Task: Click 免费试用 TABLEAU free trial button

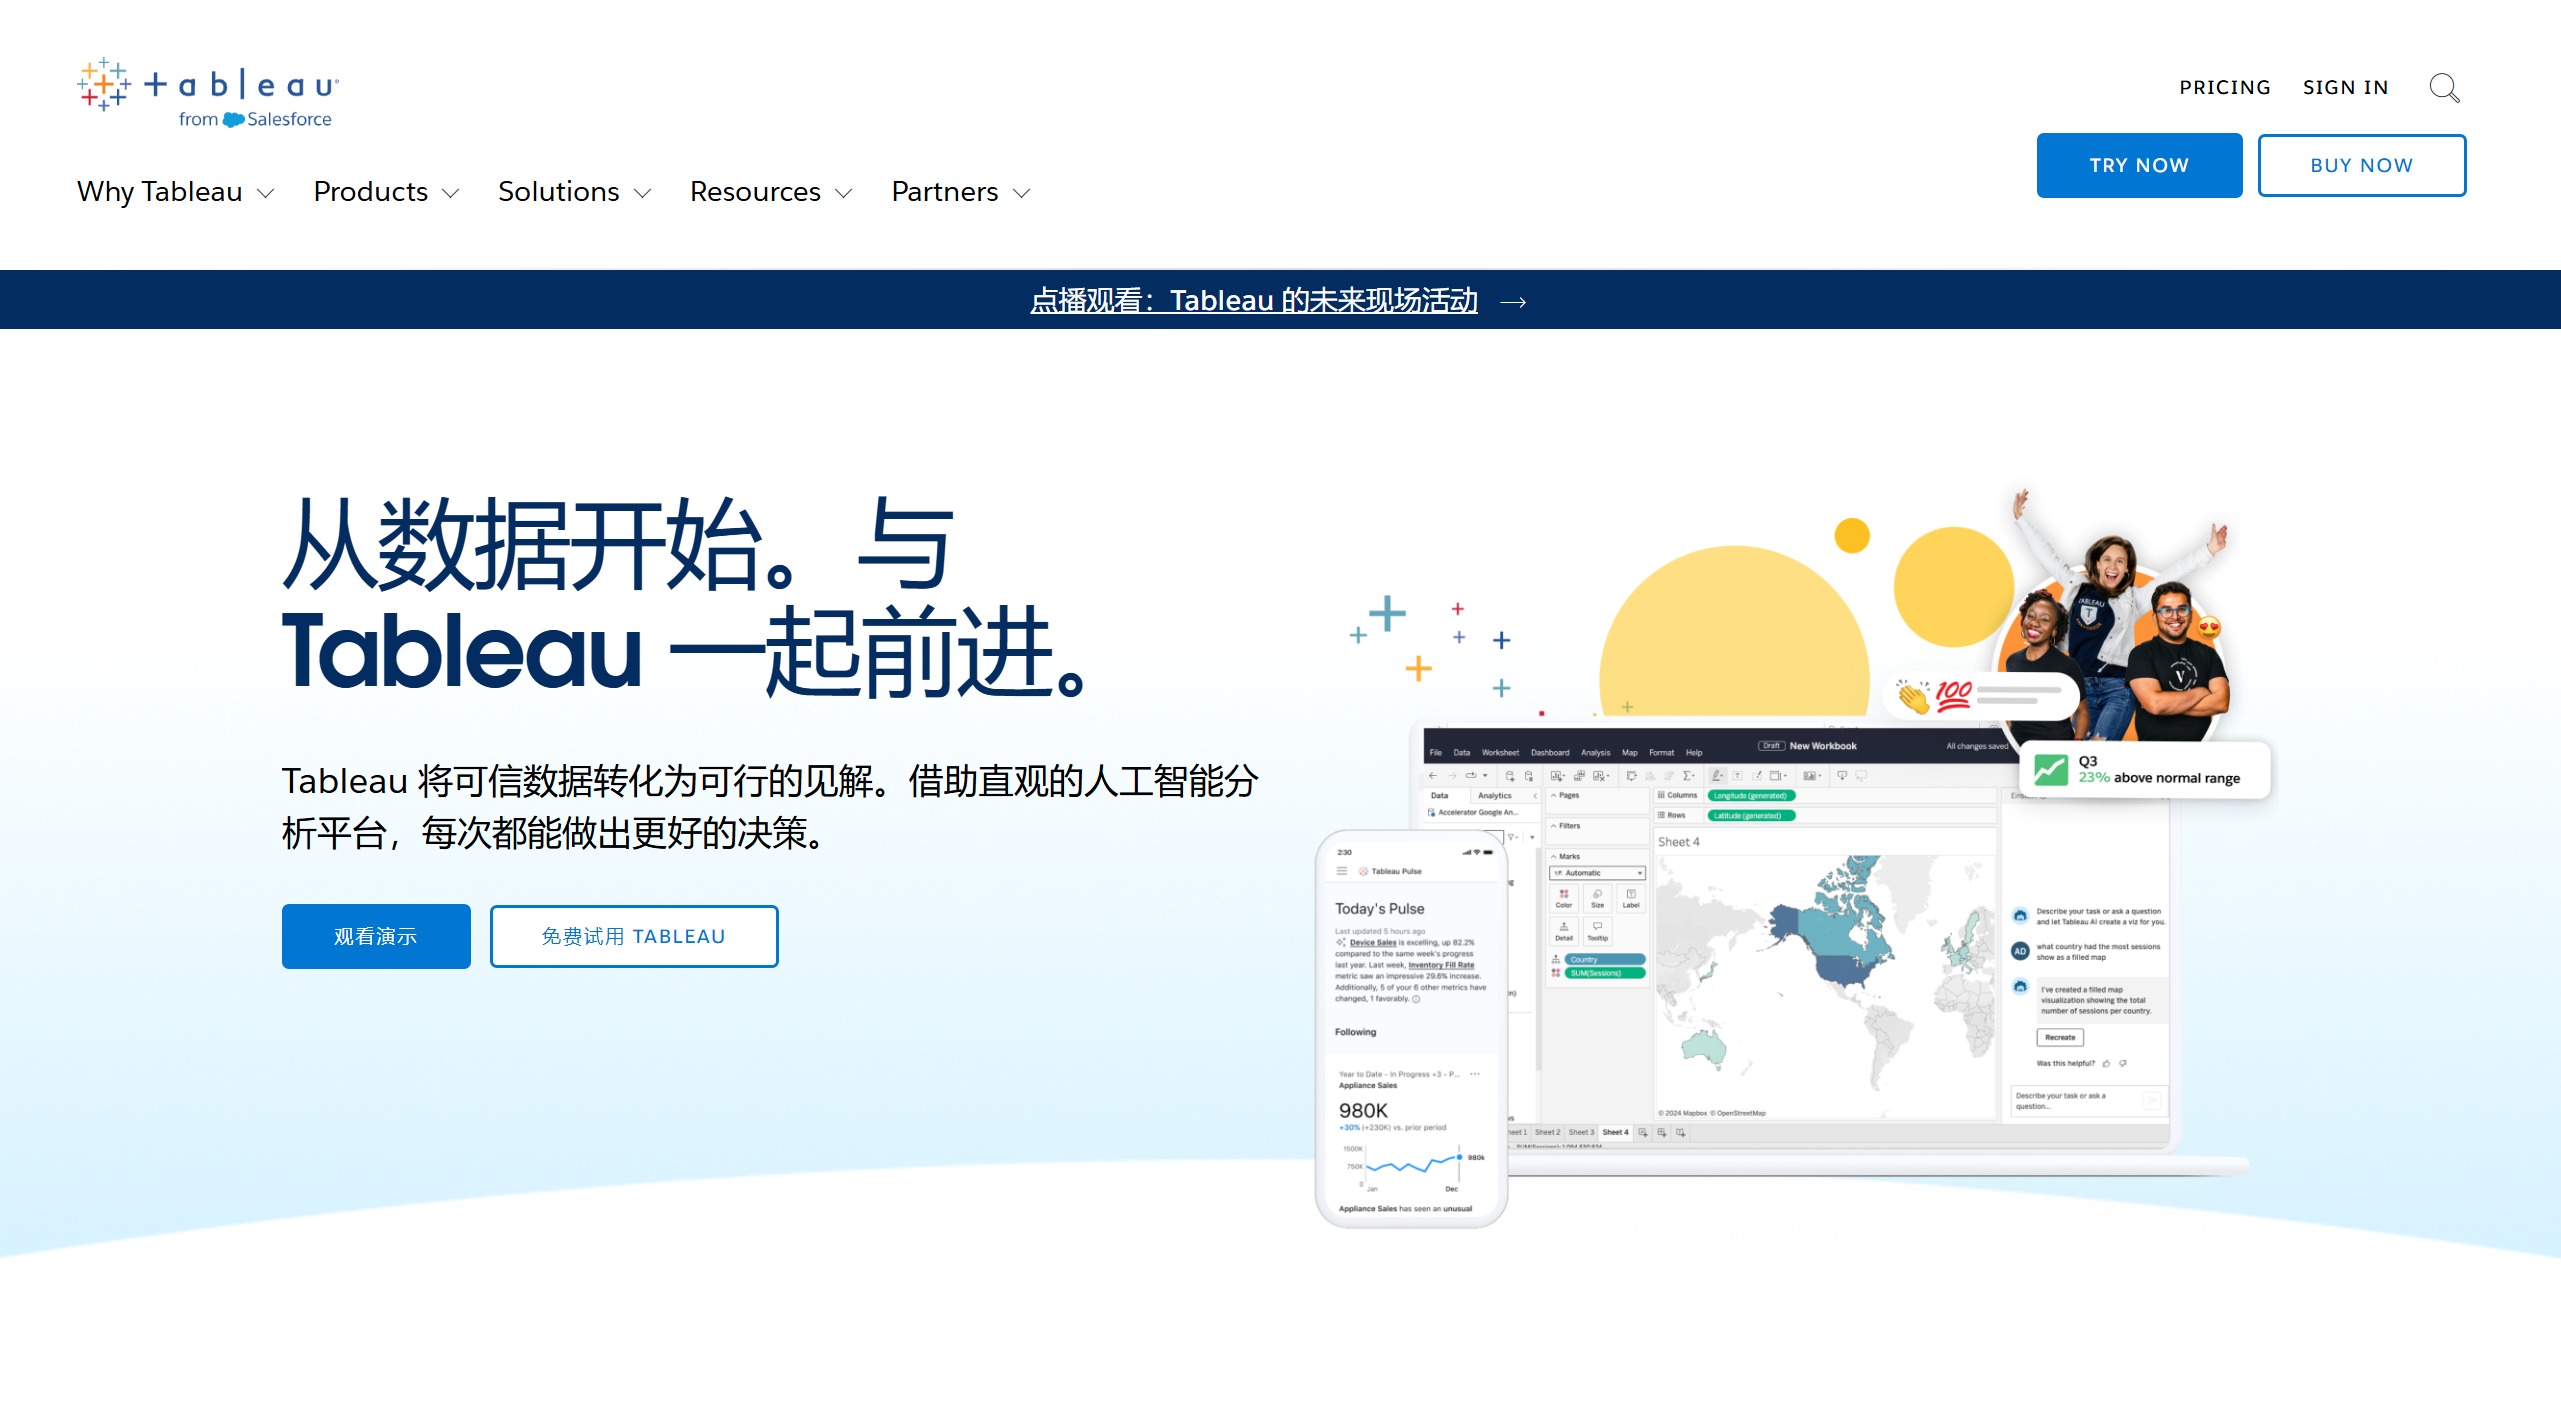Action: [632, 935]
